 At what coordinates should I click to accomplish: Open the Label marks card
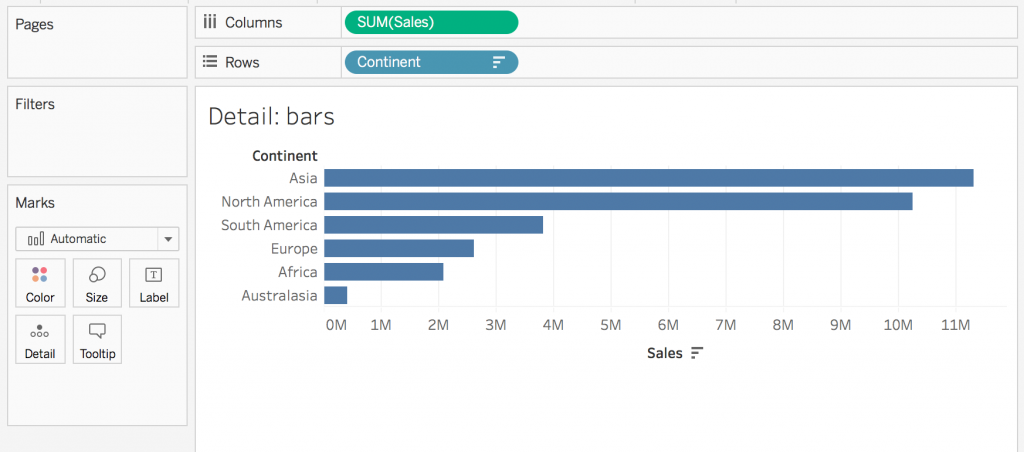click(154, 283)
